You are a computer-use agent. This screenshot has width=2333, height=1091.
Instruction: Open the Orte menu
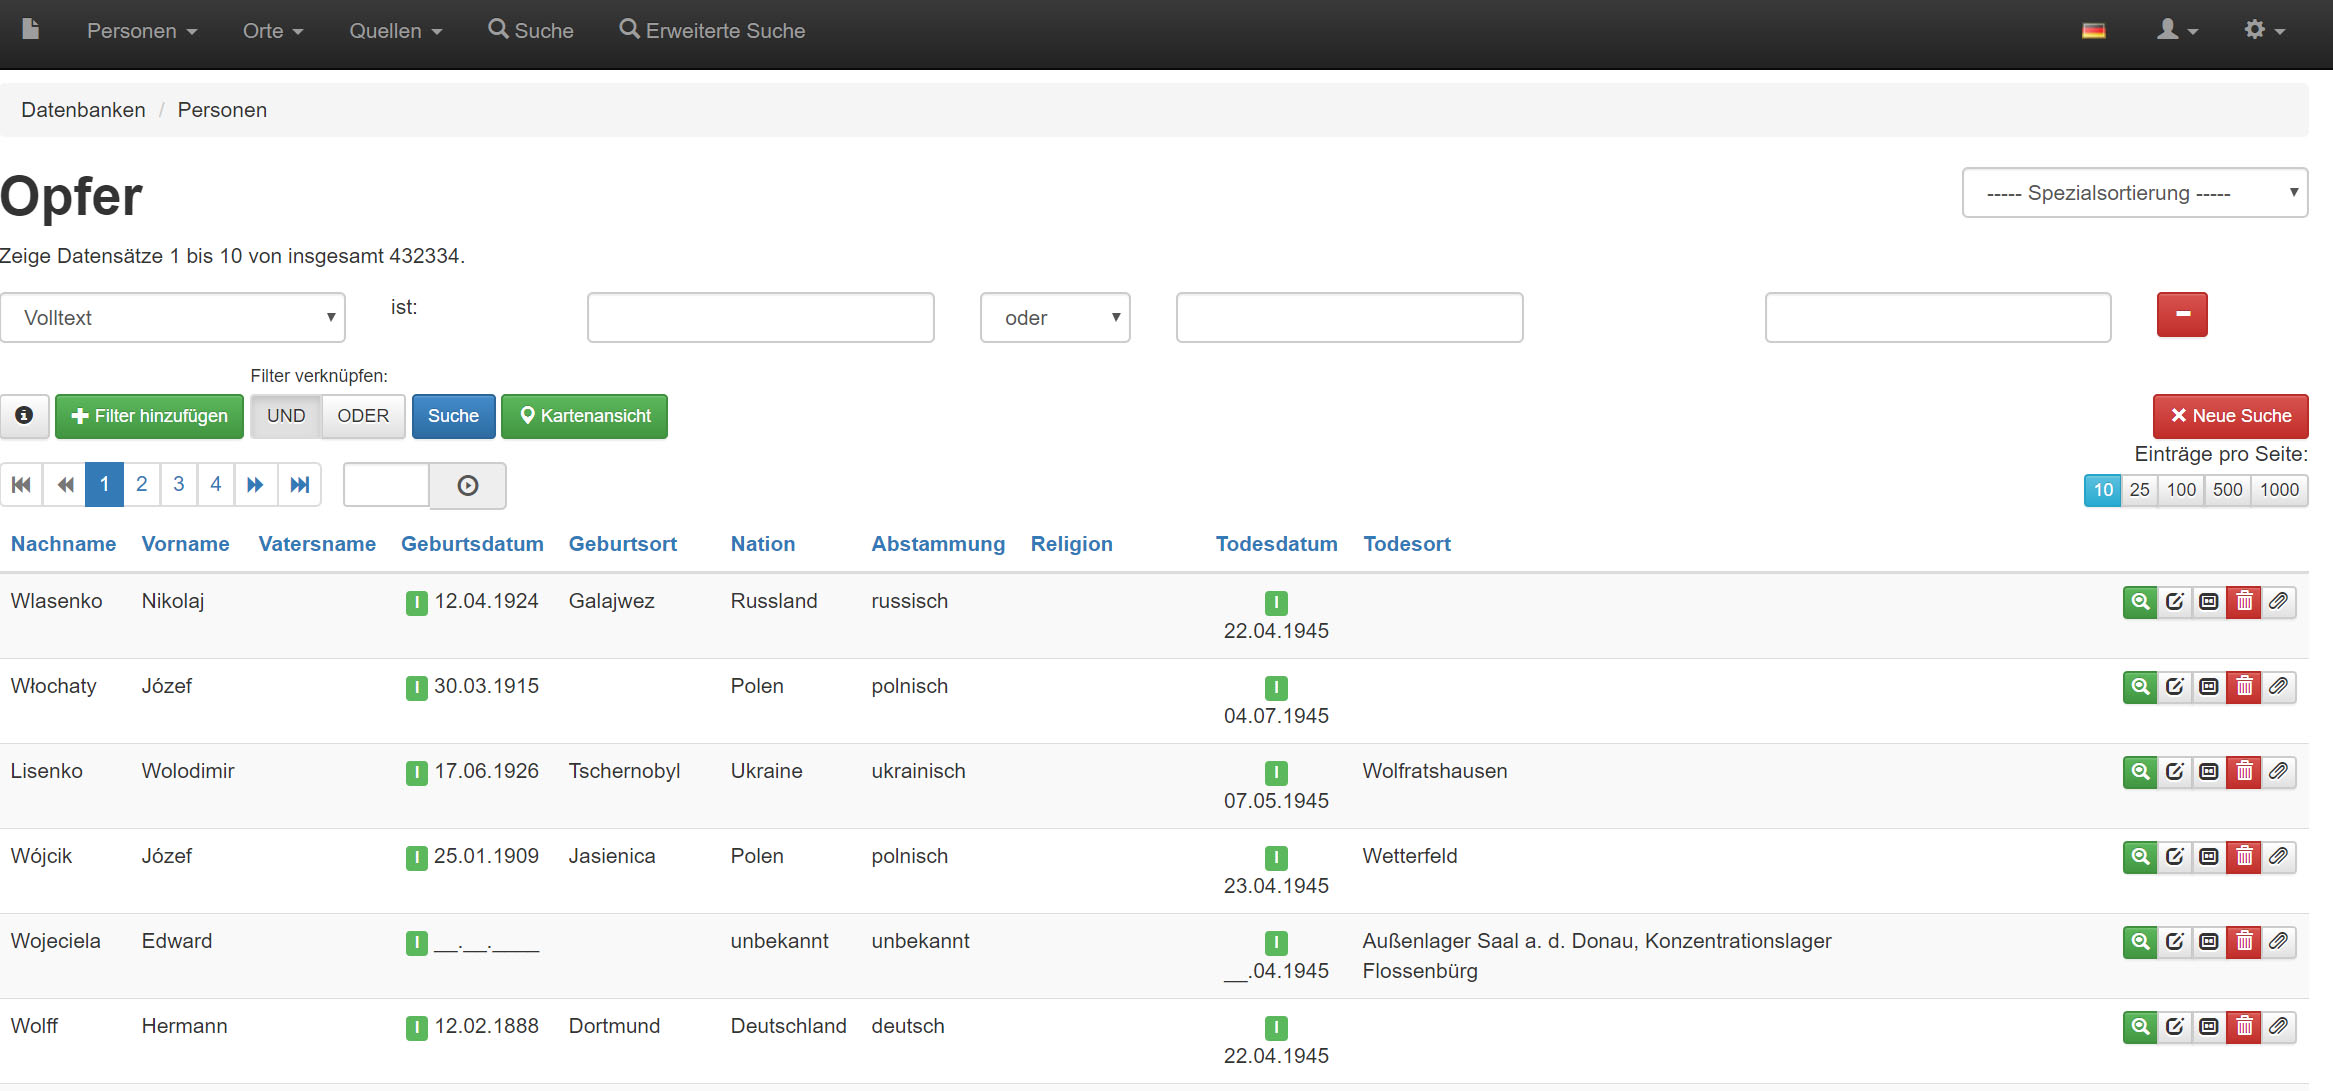(273, 31)
